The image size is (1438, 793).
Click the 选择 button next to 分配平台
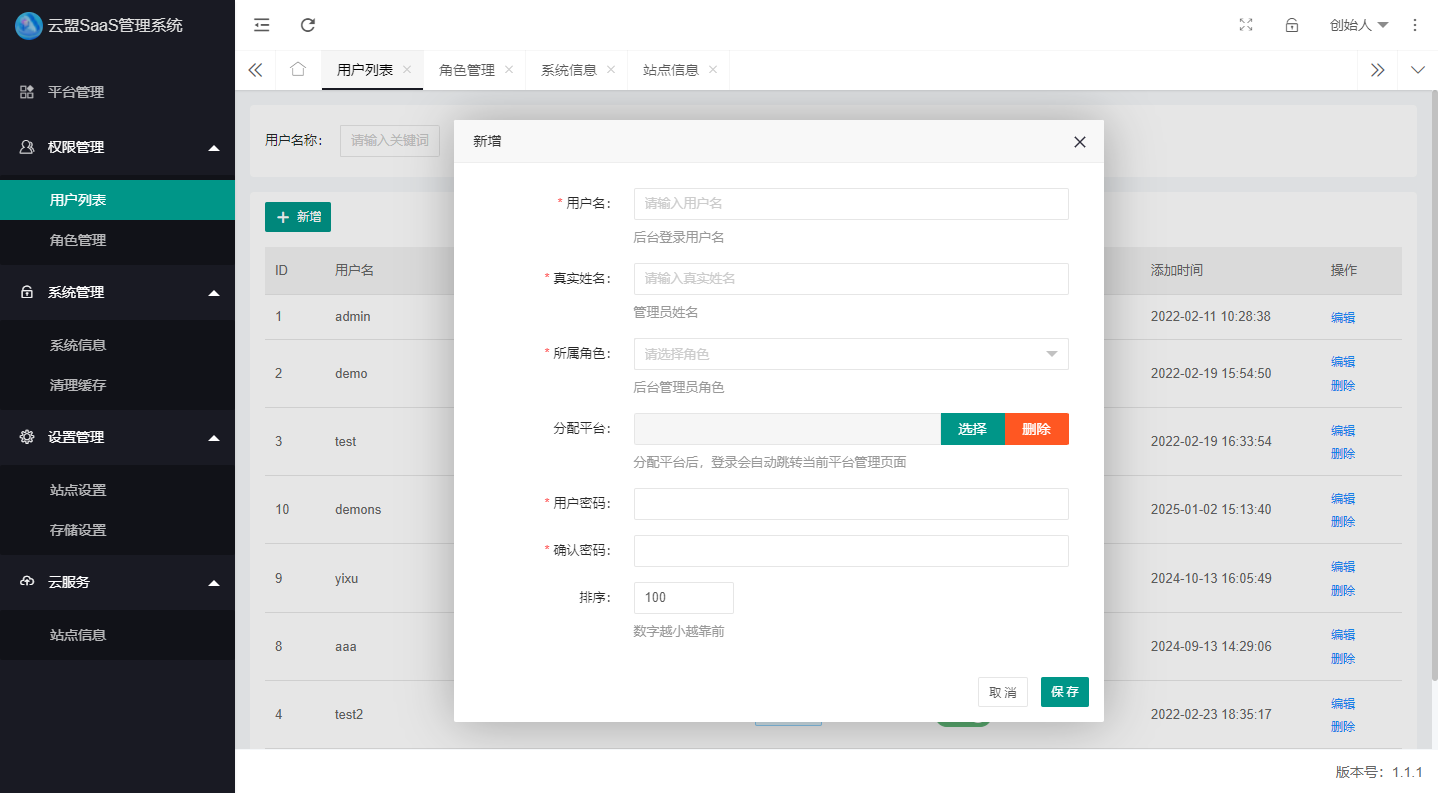click(972, 428)
